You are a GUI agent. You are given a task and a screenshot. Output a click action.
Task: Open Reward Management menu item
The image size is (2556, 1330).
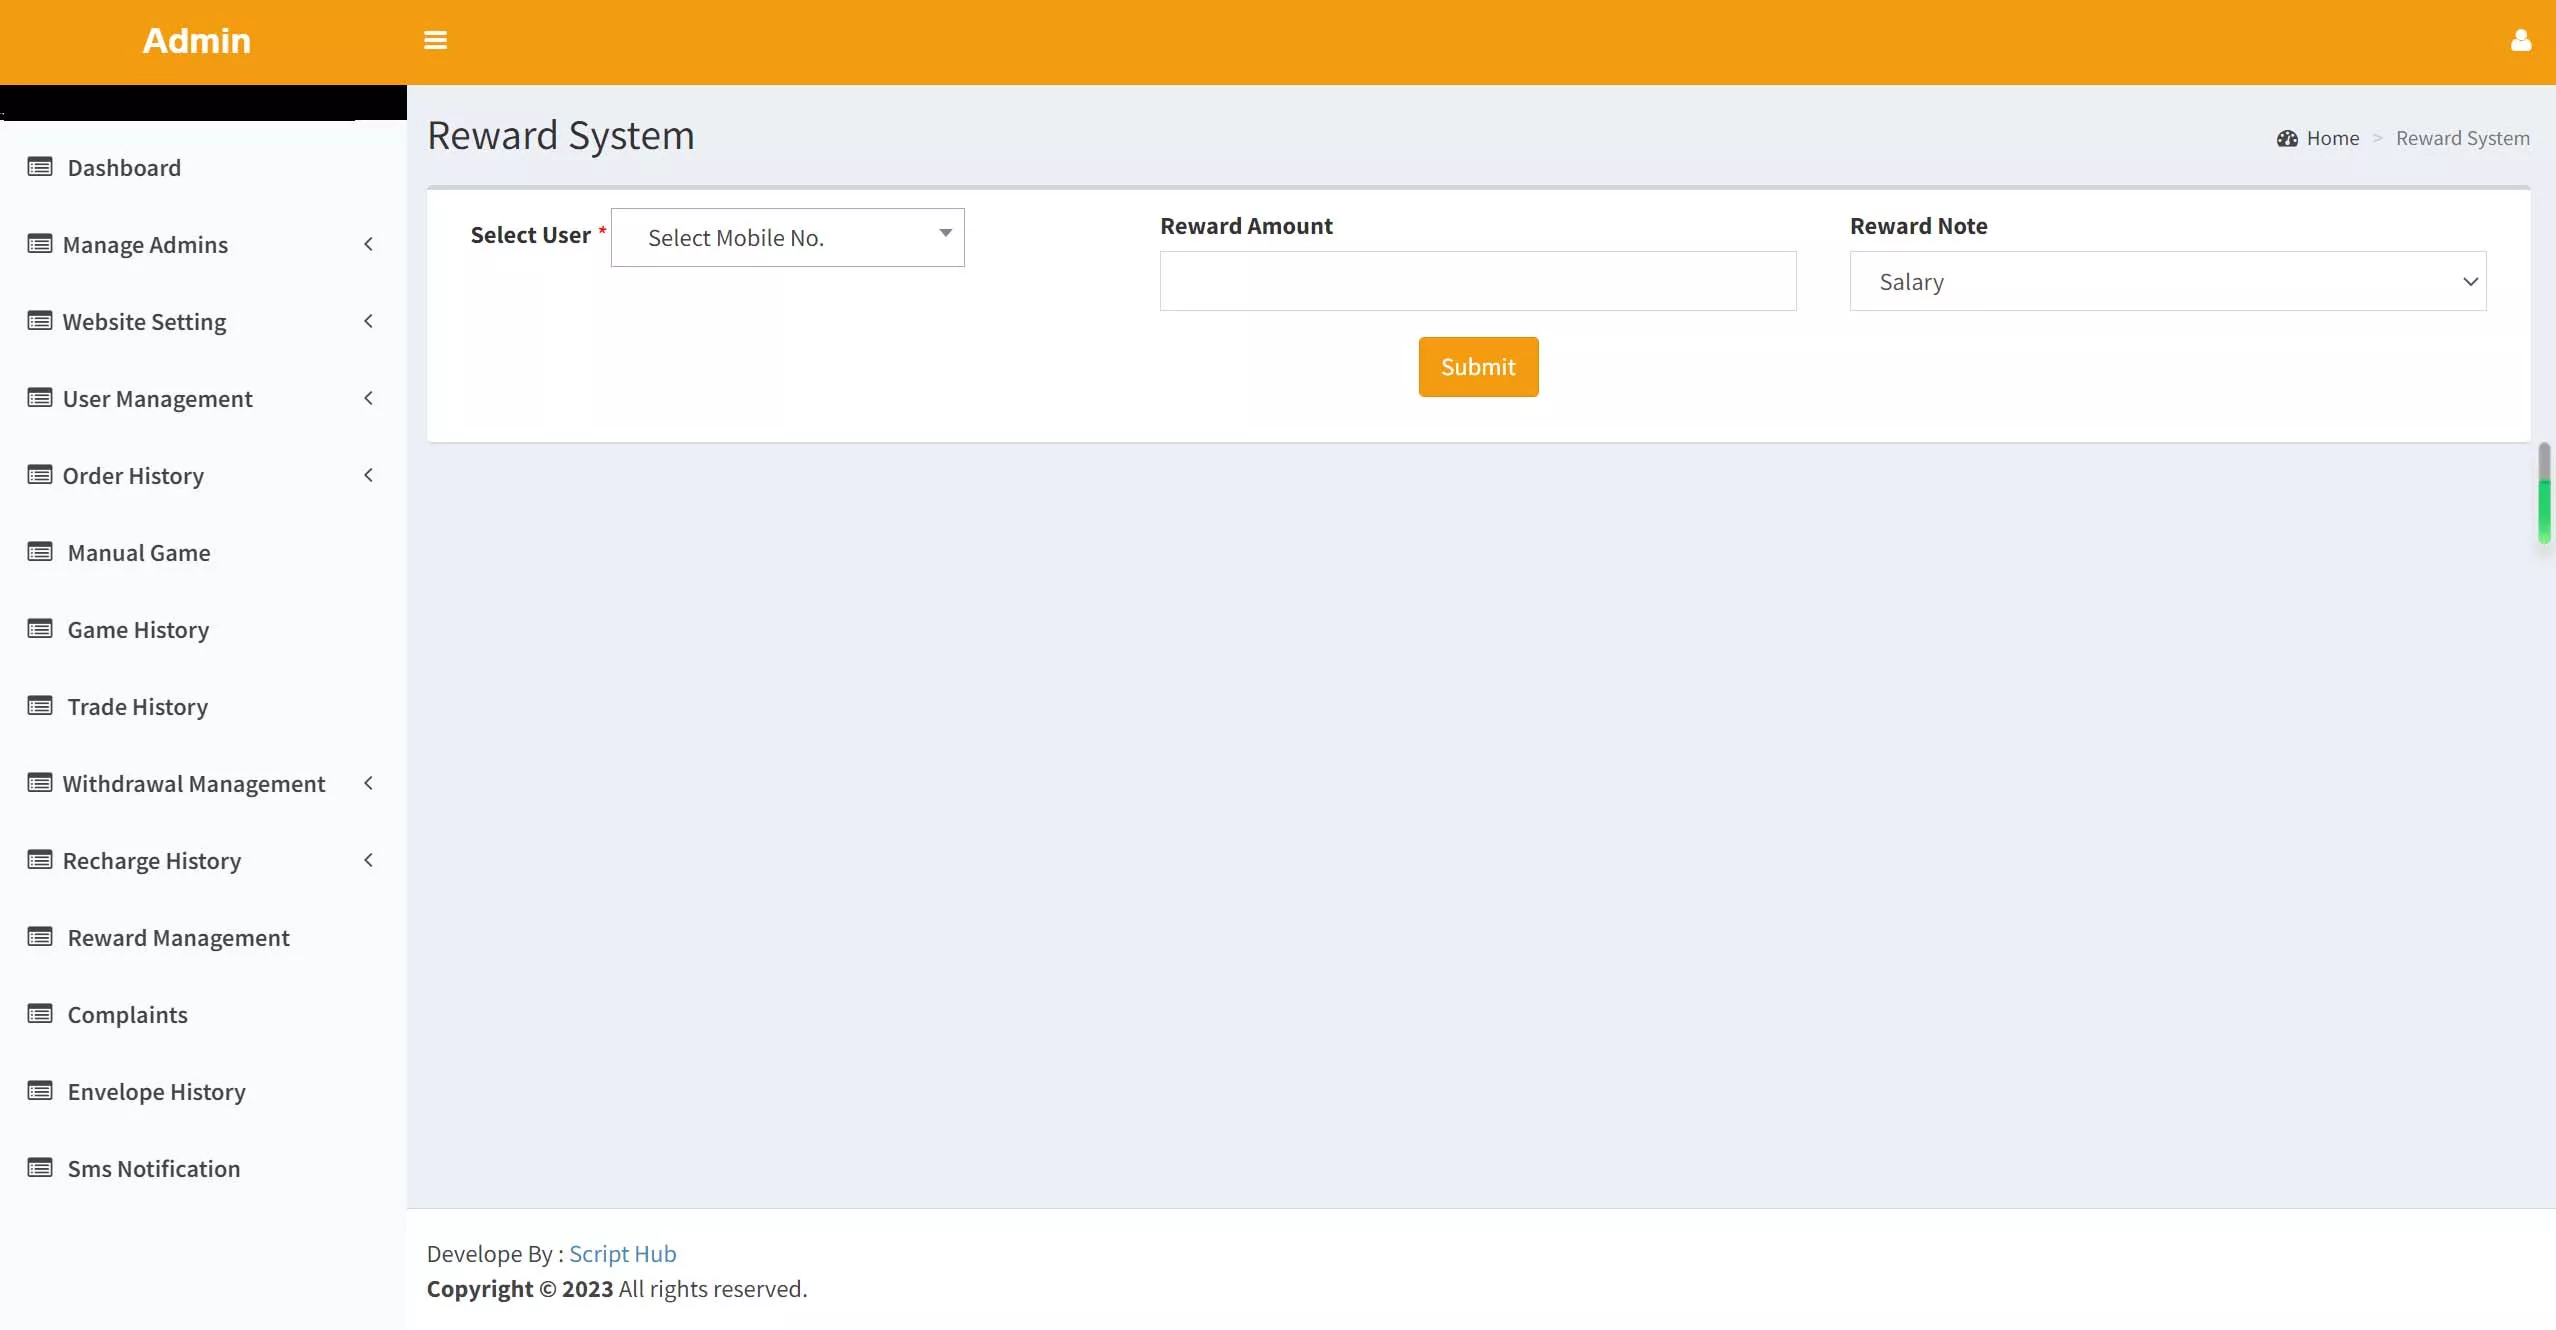point(178,938)
